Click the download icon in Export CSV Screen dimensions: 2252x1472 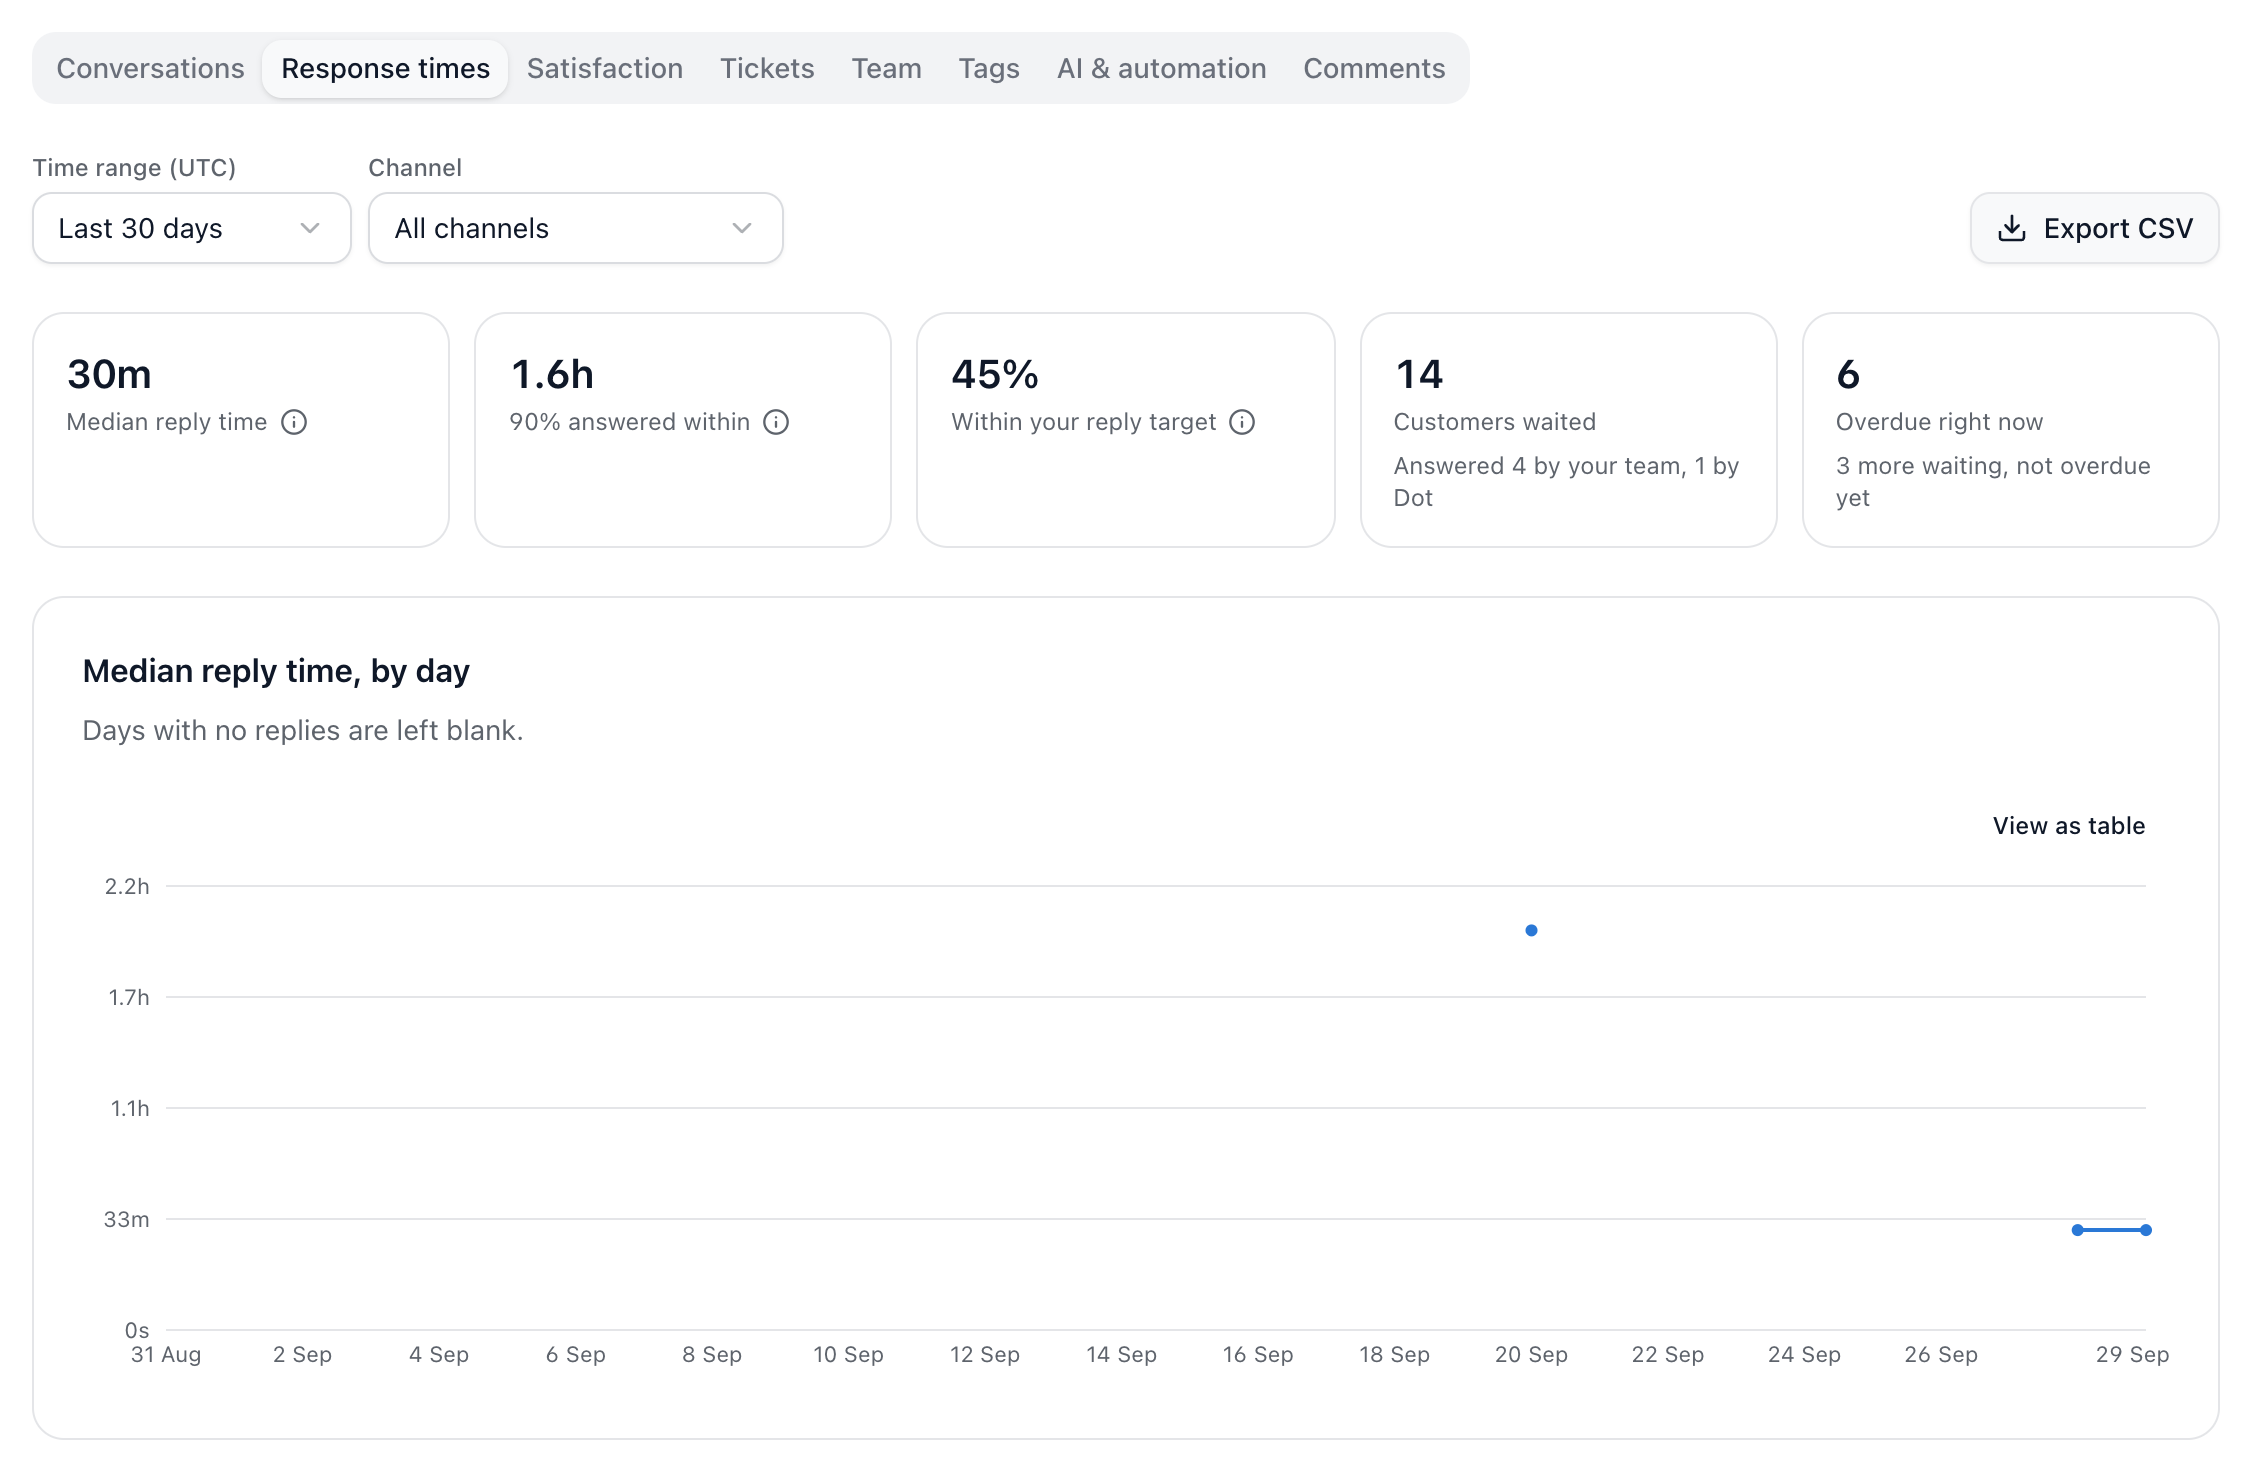[2012, 229]
